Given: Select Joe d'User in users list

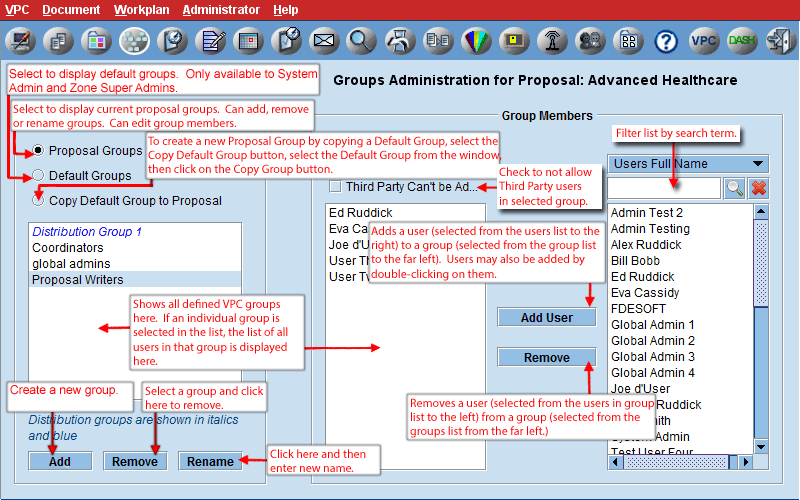Looking at the screenshot, I should click(681, 388).
